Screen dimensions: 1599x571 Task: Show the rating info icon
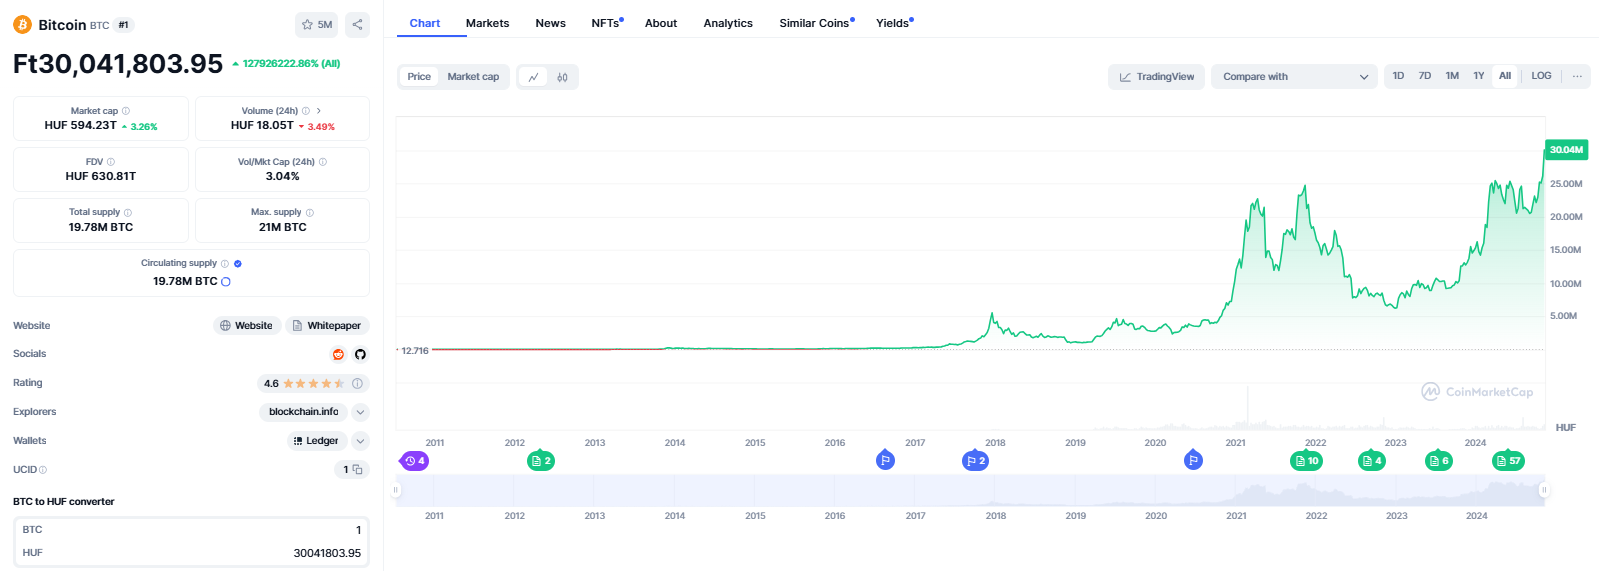click(357, 384)
